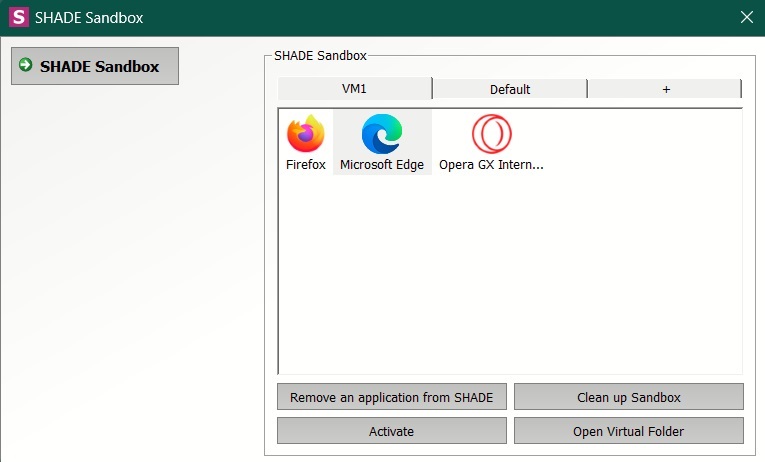Open Virtual Folder button
Screen dimensions: 765x462
[629, 431]
